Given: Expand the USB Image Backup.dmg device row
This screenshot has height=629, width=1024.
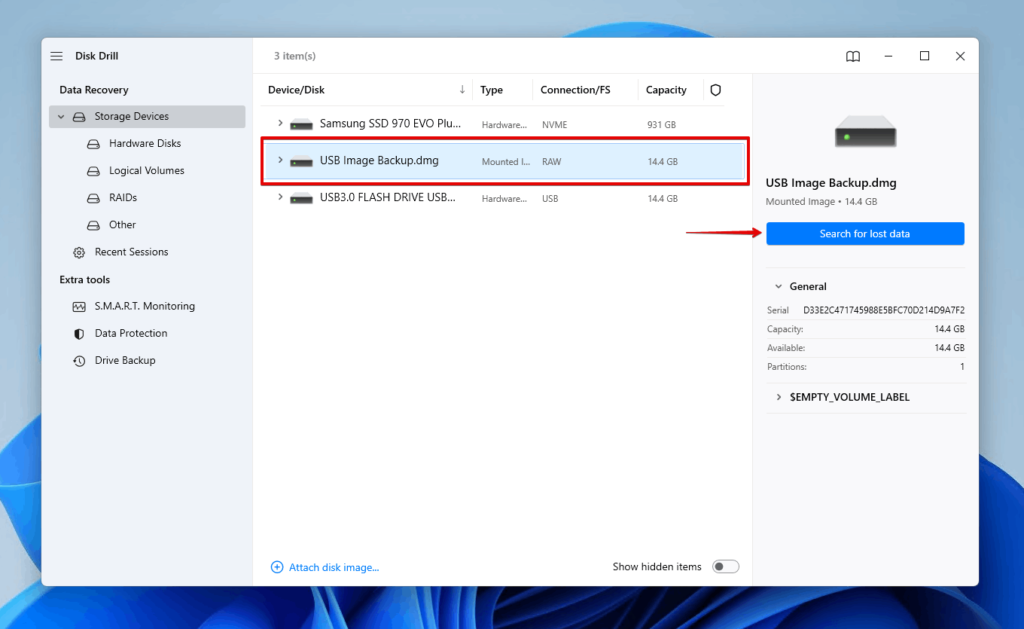Looking at the screenshot, I should coord(281,161).
